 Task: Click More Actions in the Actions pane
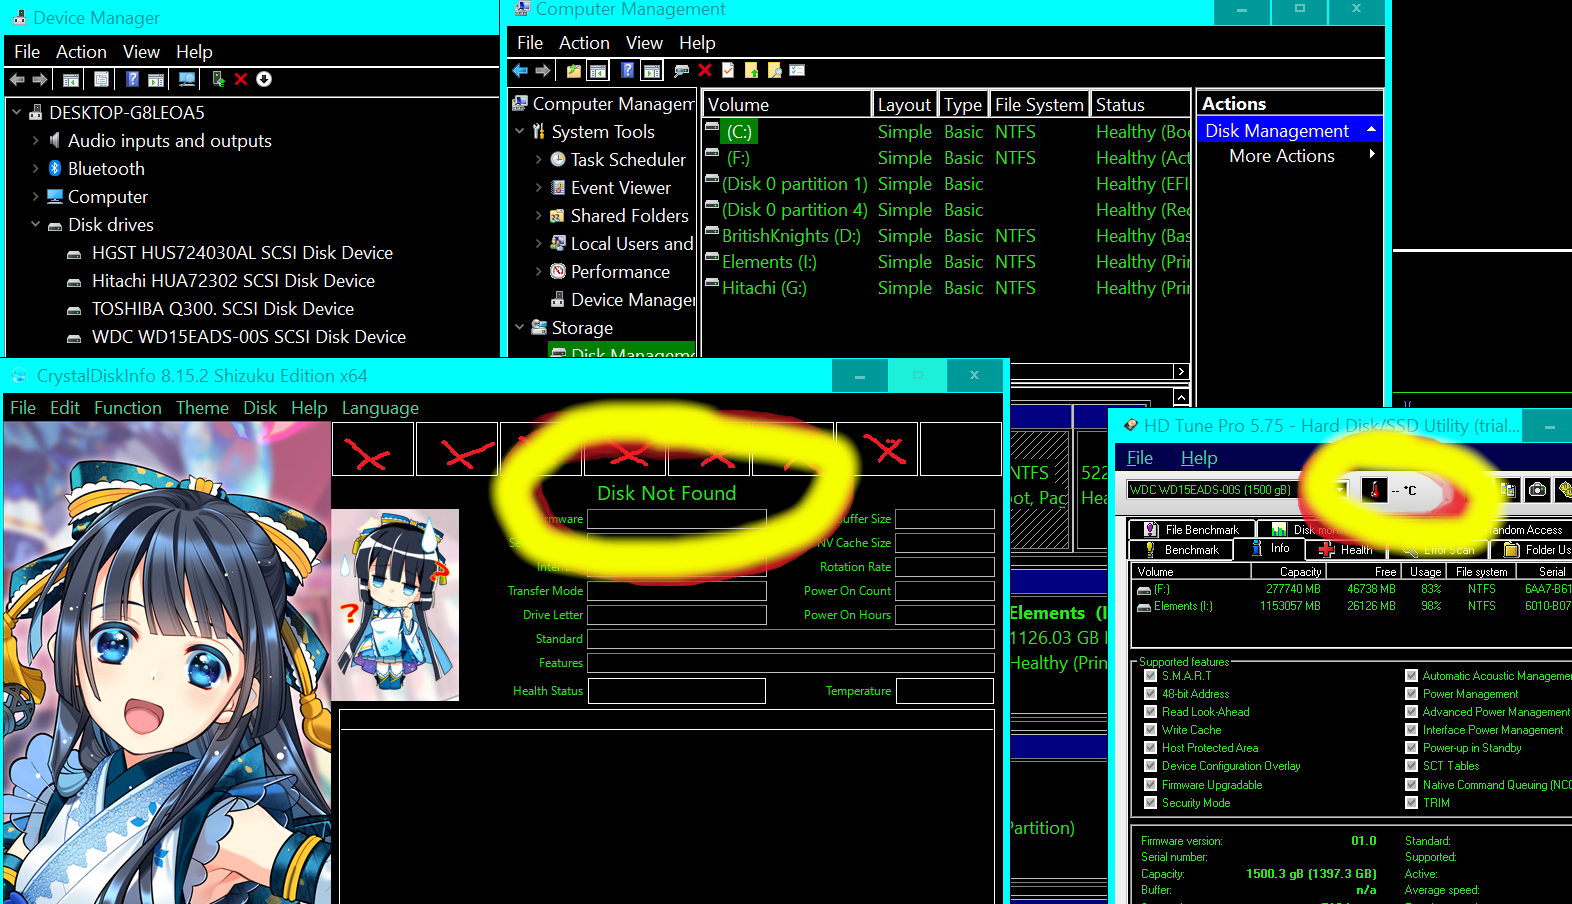pos(1281,156)
